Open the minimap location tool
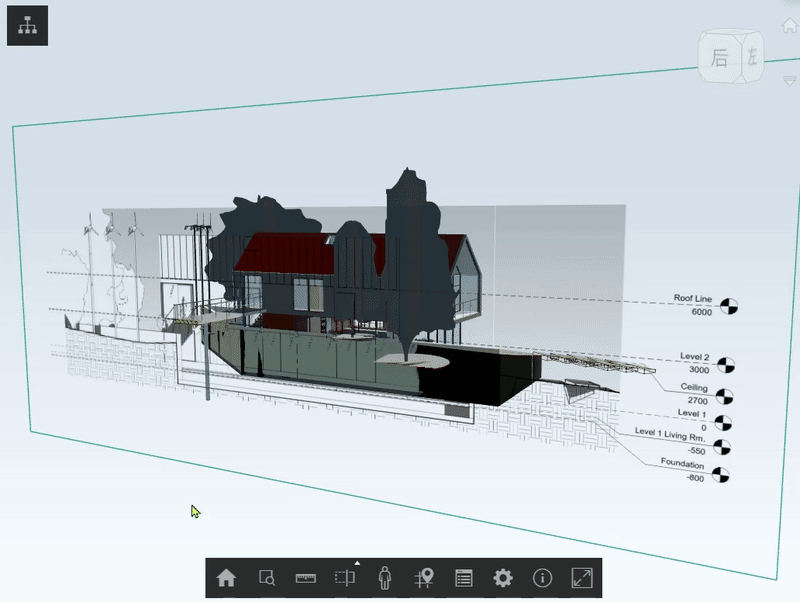This screenshot has height=602, width=800. (x=425, y=578)
